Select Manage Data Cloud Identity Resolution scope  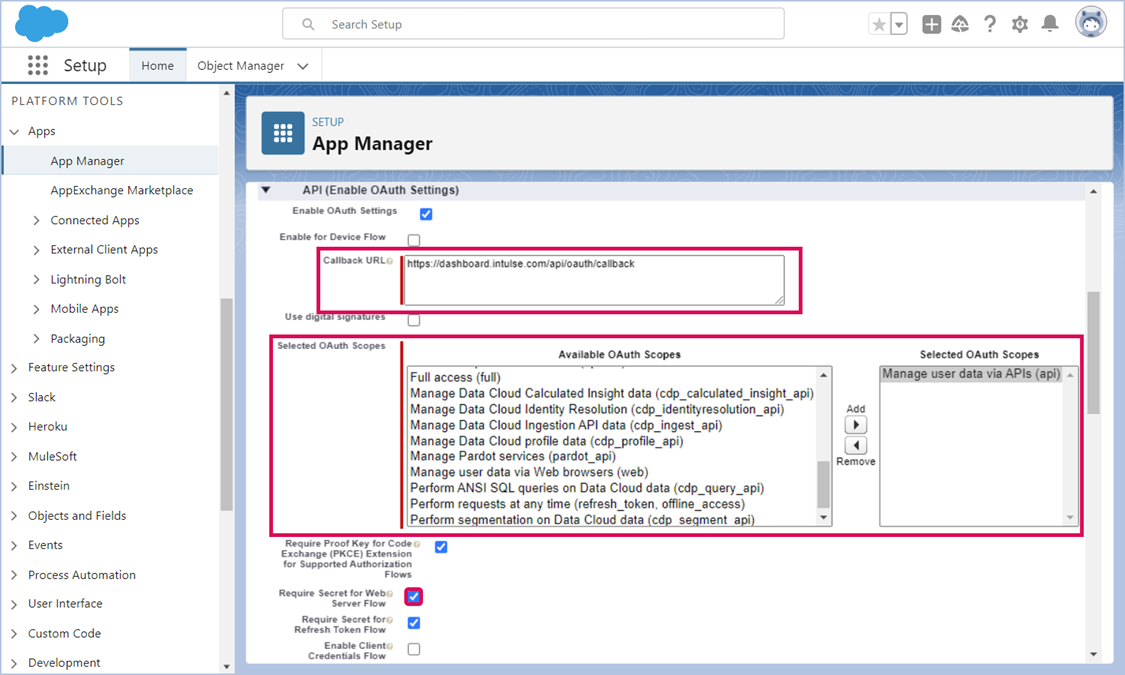596,409
